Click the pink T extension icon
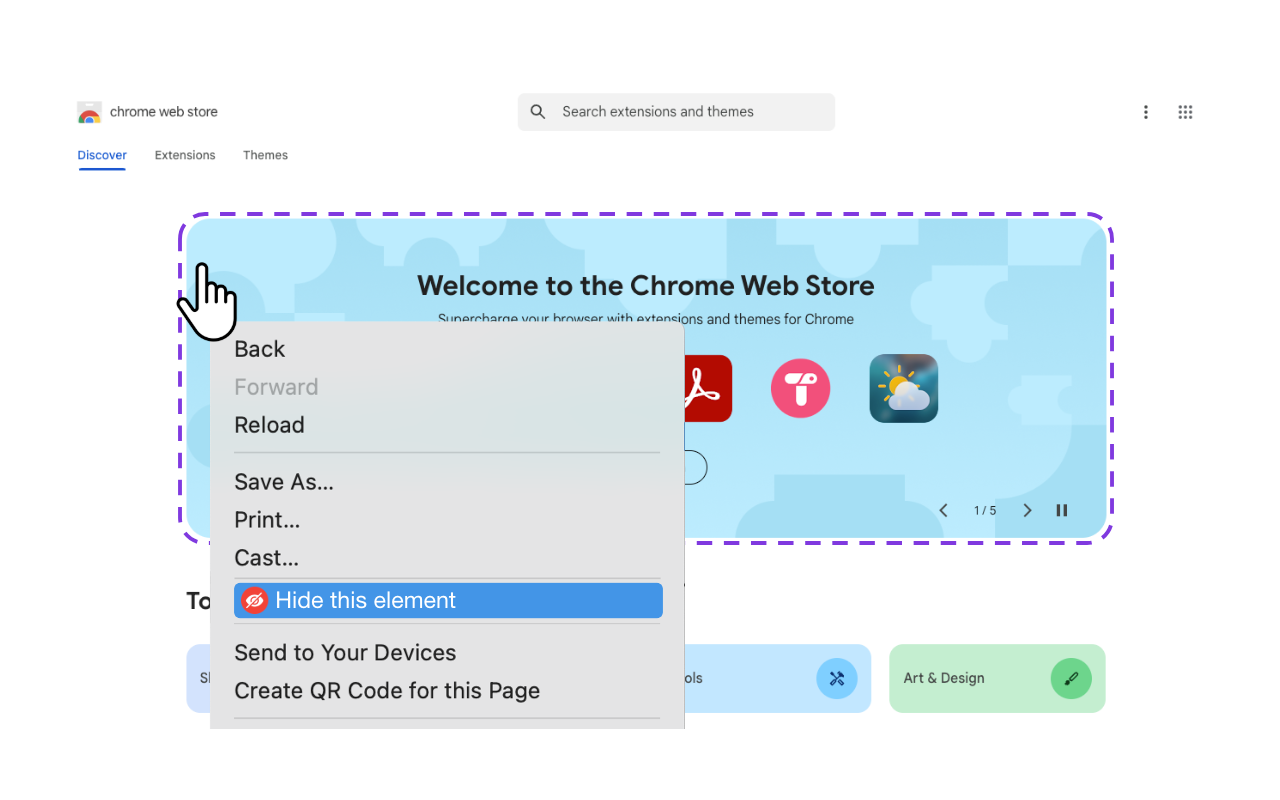The height and width of the screenshot is (800, 1280). [800, 388]
